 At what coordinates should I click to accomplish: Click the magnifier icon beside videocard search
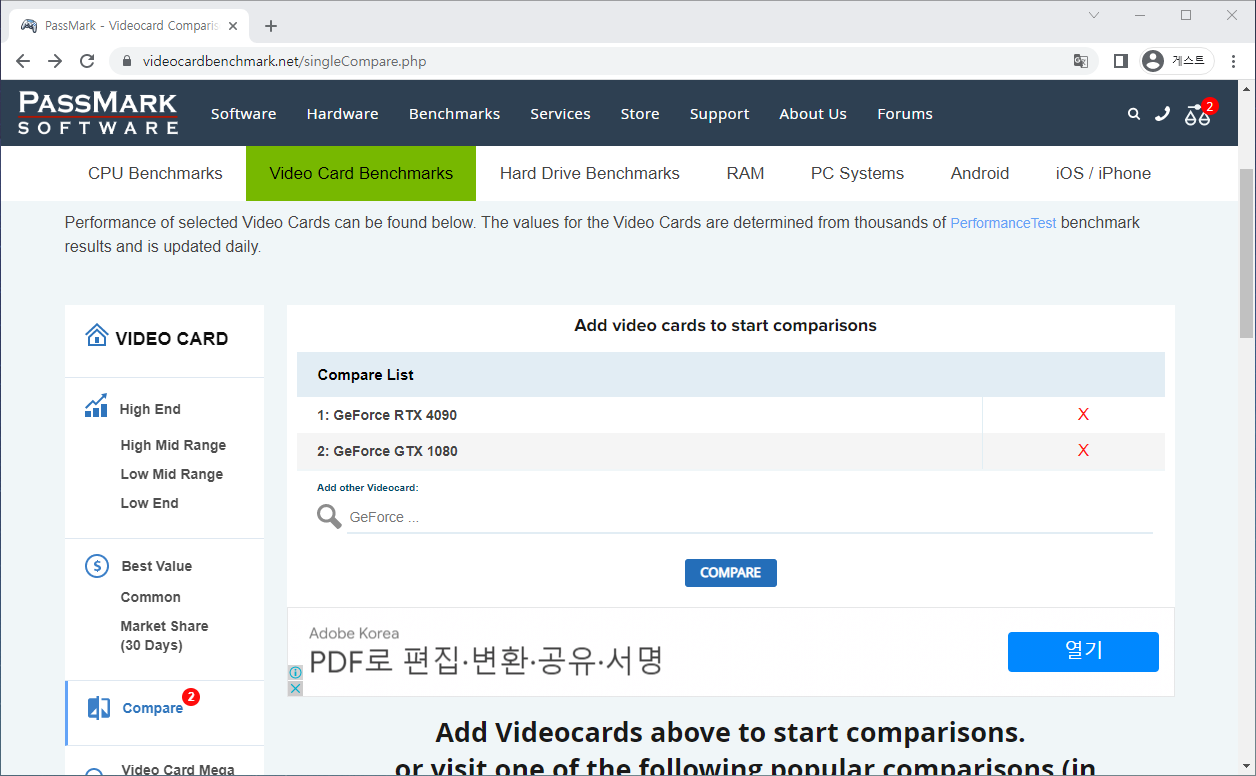pos(329,516)
